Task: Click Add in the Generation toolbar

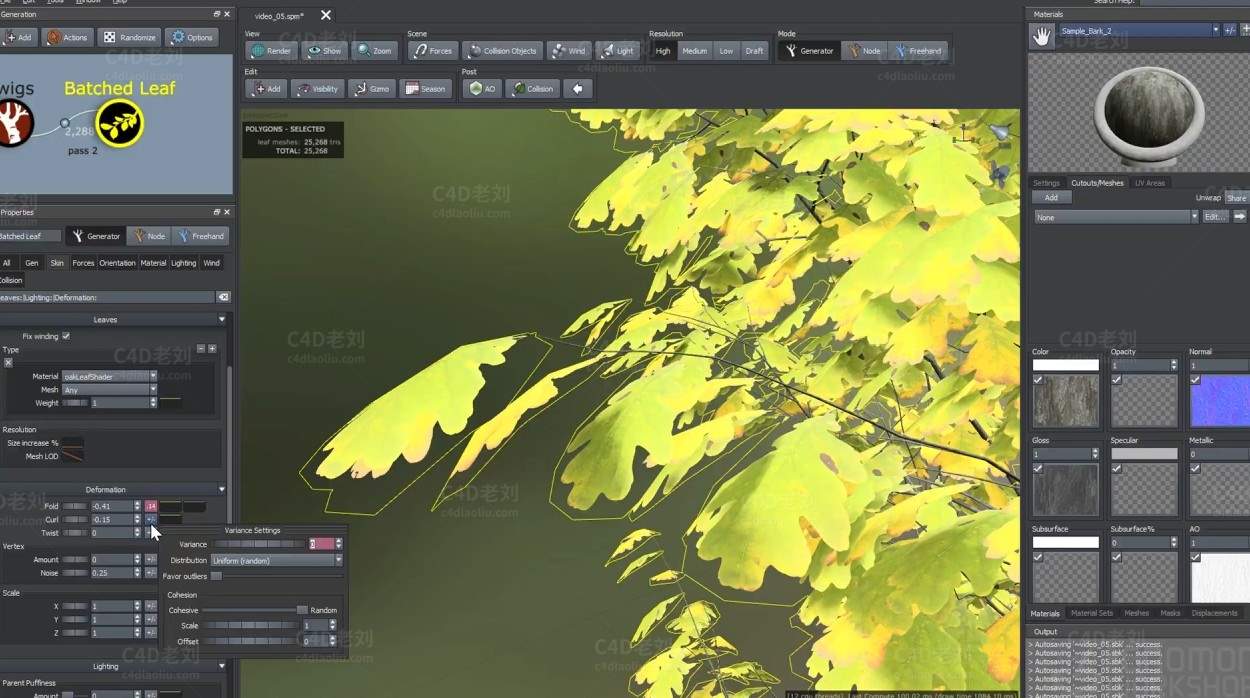Action: pos(18,37)
